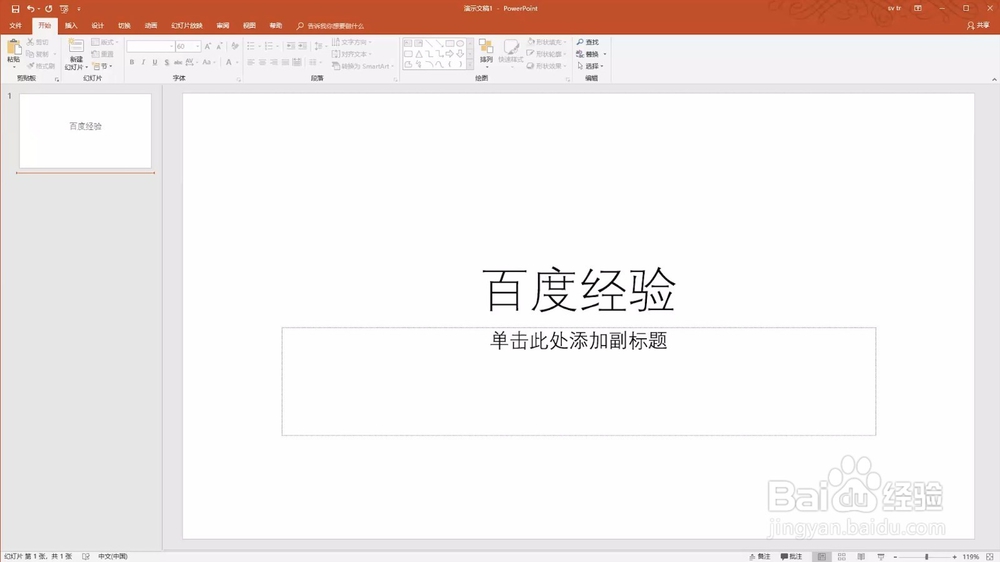Open the 形状效果 (Shape Effects) menu
This screenshot has height=562, width=1000.
(546, 66)
